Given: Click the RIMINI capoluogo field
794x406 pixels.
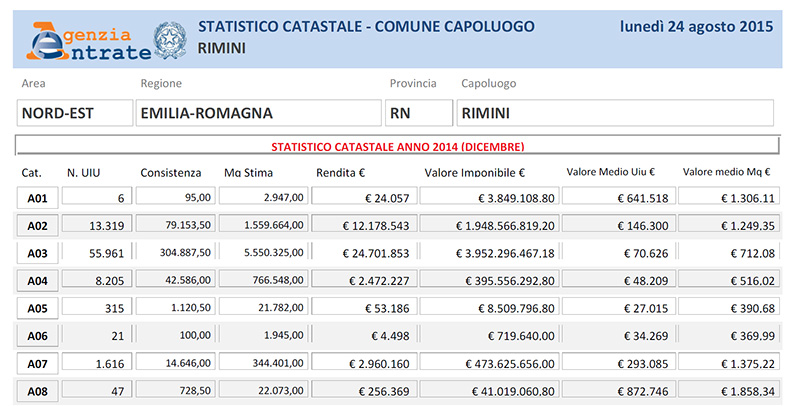Looking at the screenshot, I should (615, 113).
